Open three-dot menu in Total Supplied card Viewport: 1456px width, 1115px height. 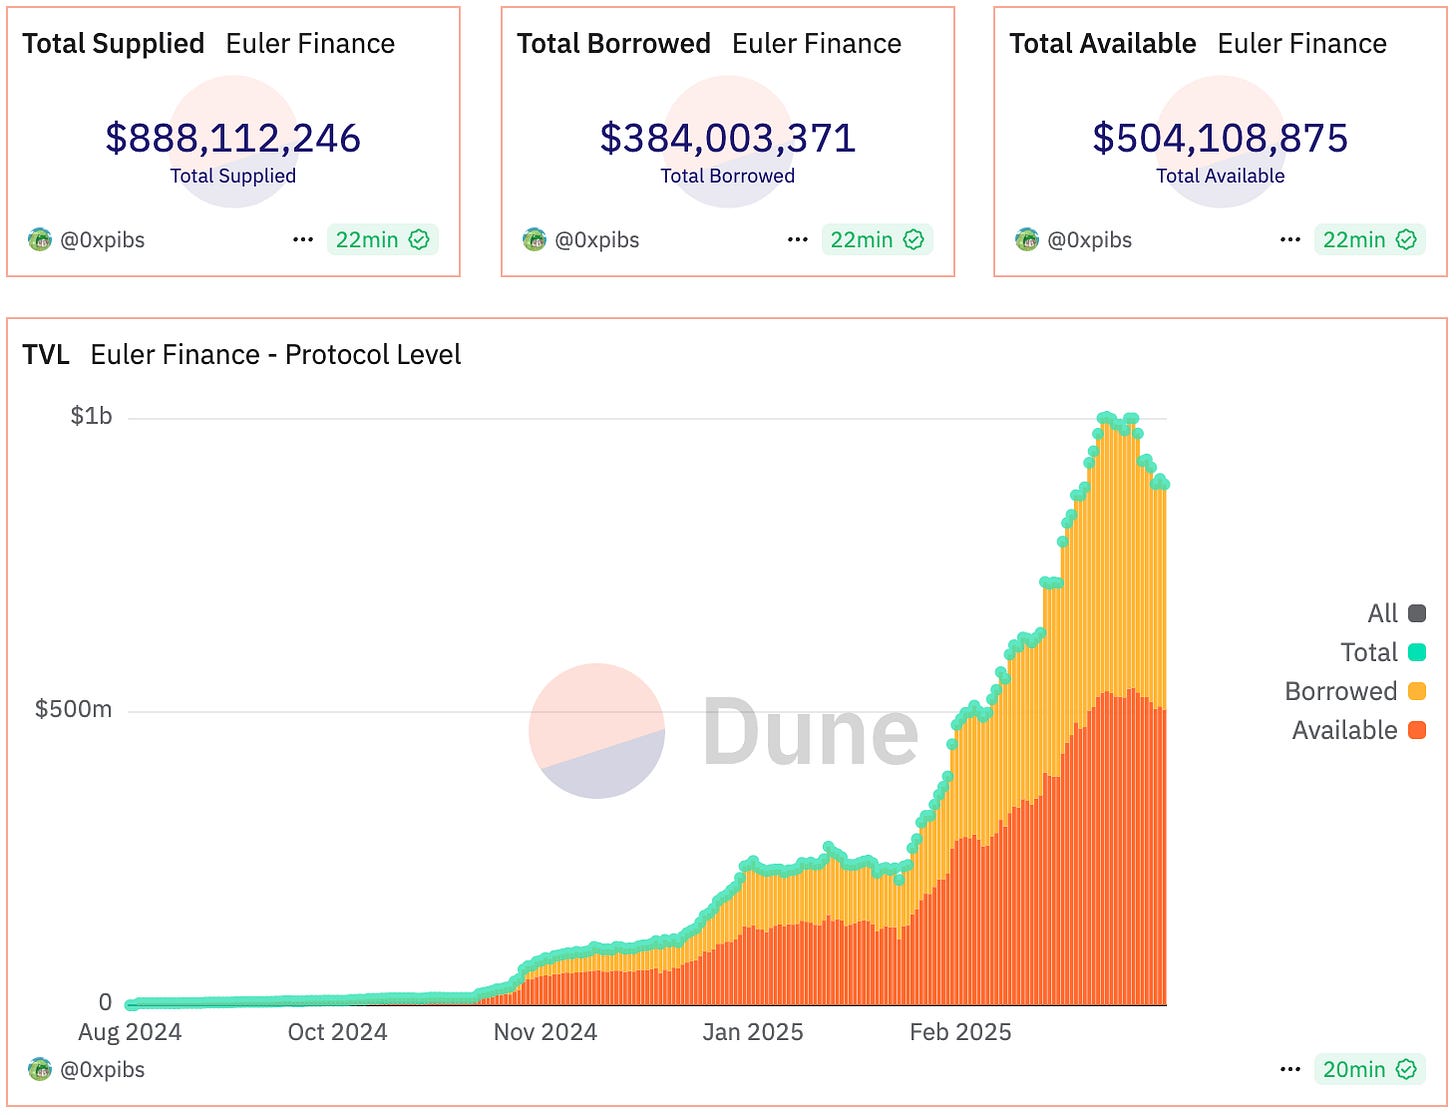point(303,240)
